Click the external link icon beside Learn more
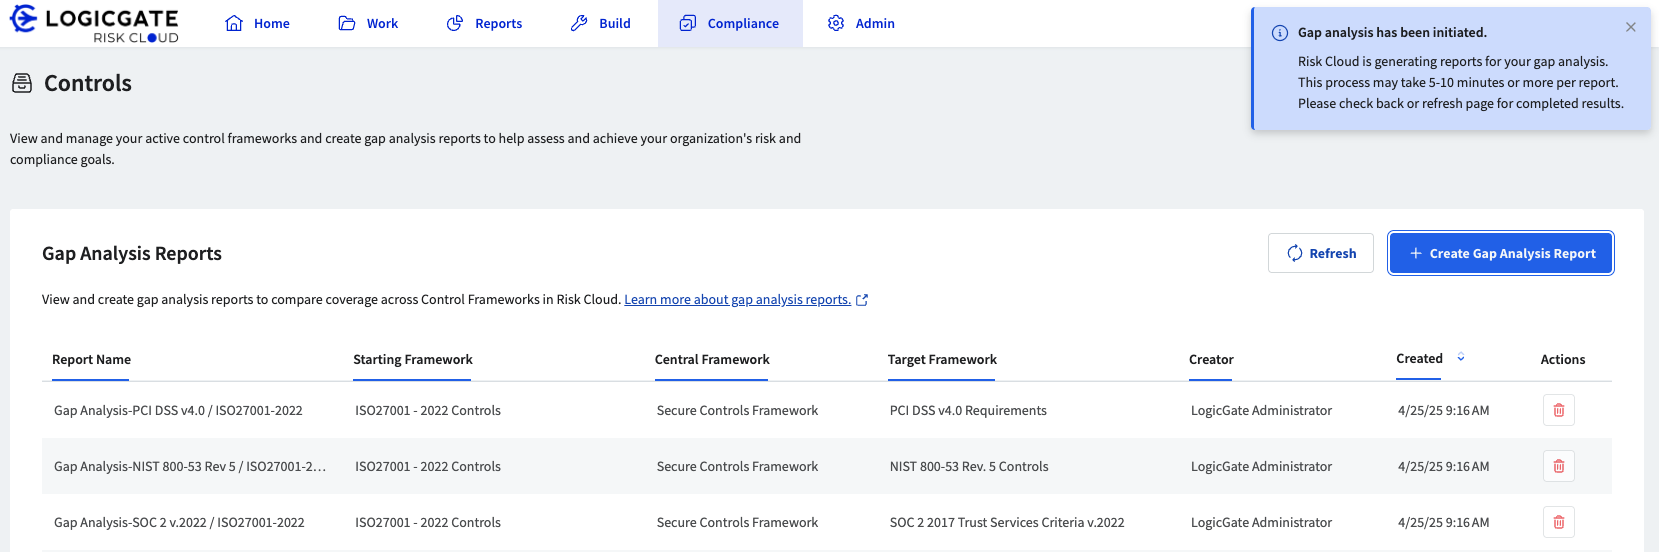The height and width of the screenshot is (552, 1659). point(862,300)
